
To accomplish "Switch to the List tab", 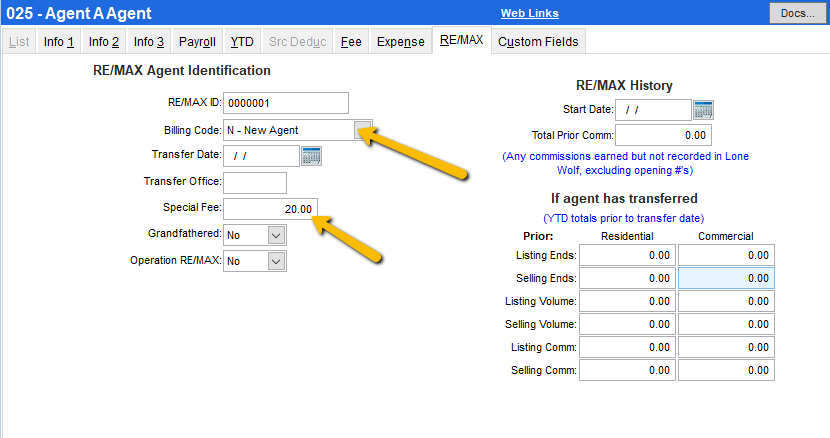I will (19, 41).
